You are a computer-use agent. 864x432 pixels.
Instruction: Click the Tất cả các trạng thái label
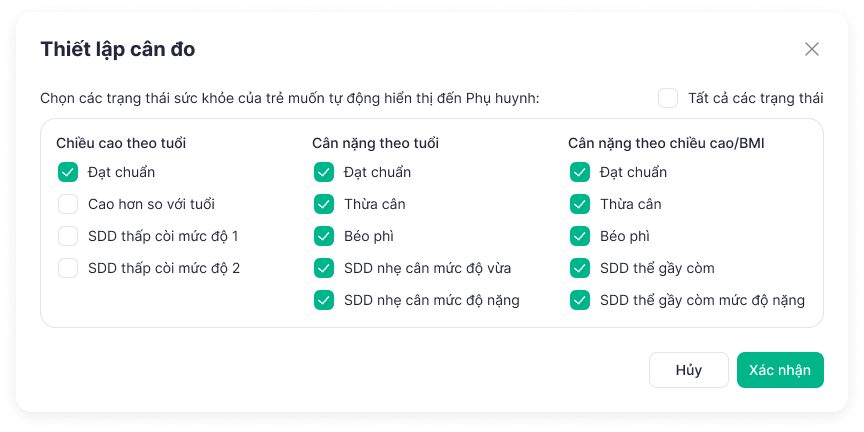pos(755,98)
